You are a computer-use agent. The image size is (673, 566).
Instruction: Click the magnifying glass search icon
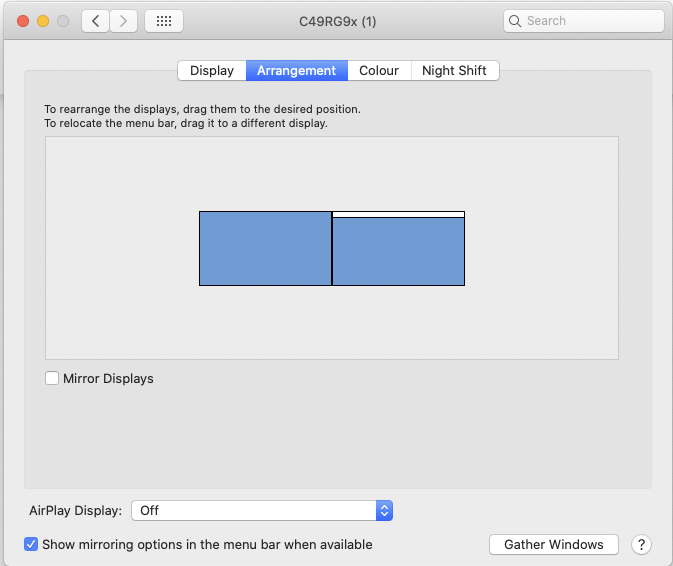pyautogui.click(x=515, y=21)
